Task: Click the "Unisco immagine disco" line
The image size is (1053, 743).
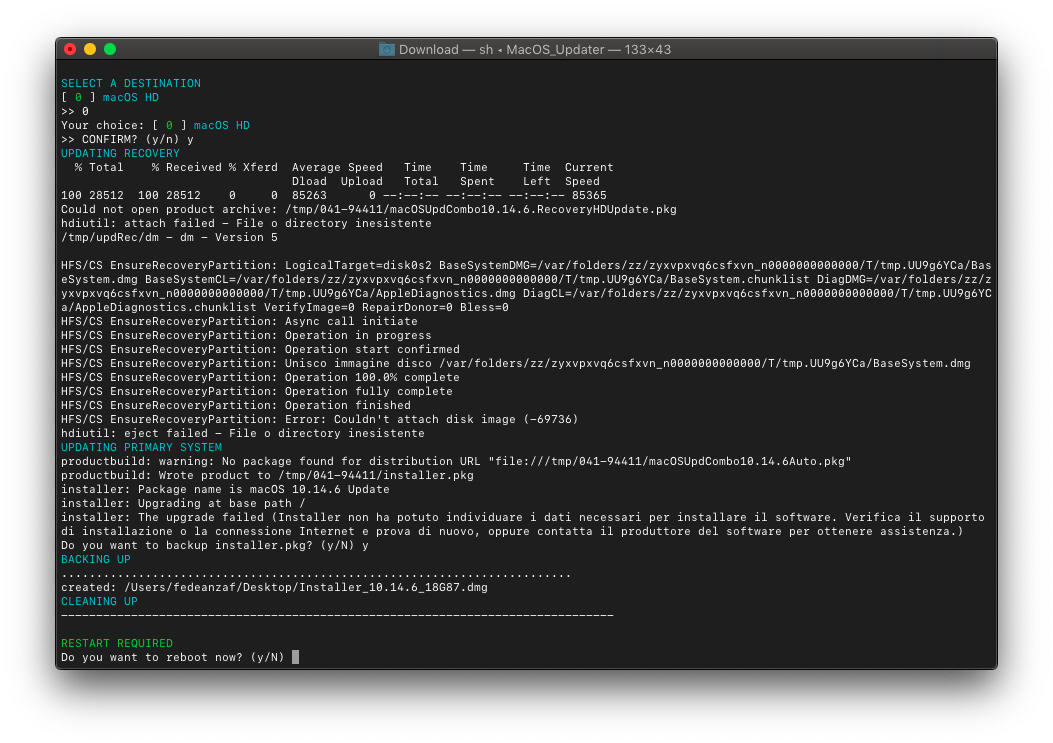Action: click(x=516, y=363)
